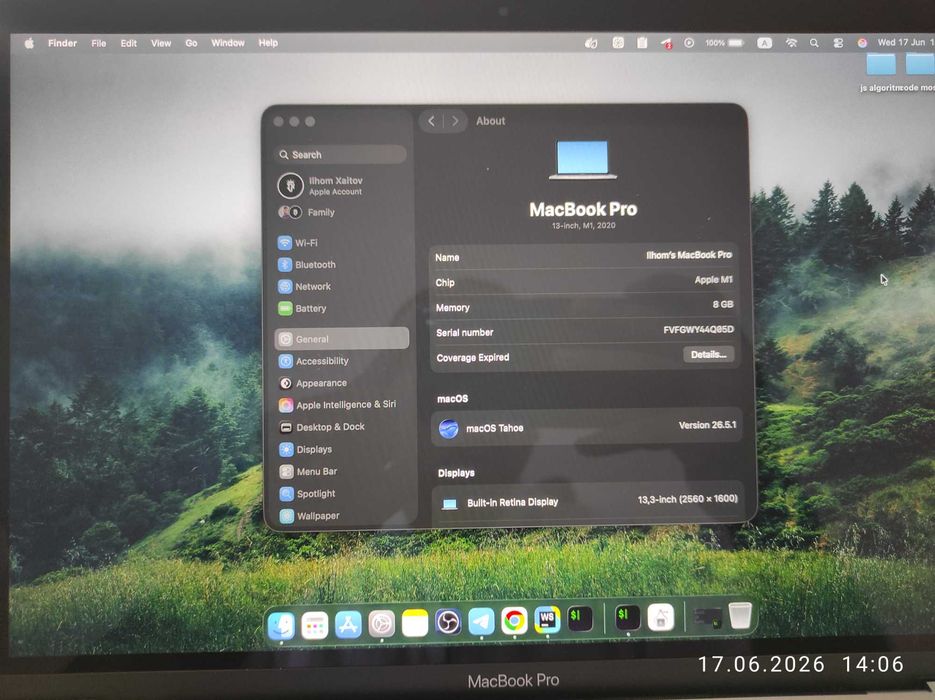Screen dimensions: 935x700
Task: Open Control Center from menu bar
Action: [x=838, y=43]
